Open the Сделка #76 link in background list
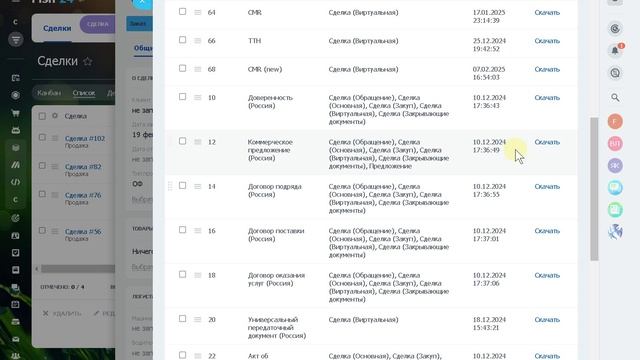 coord(83,195)
